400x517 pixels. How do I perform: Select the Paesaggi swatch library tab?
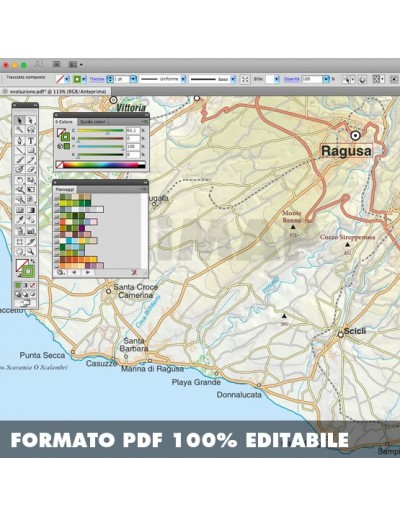[65, 189]
